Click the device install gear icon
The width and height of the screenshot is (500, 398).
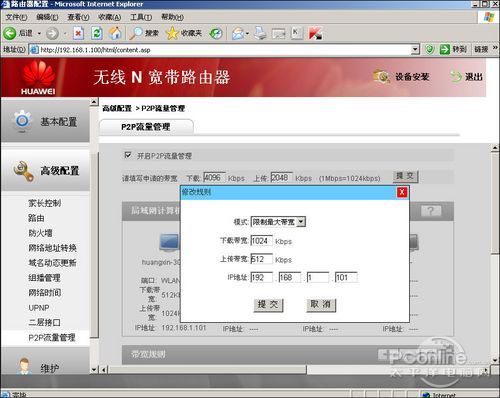click(x=381, y=76)
